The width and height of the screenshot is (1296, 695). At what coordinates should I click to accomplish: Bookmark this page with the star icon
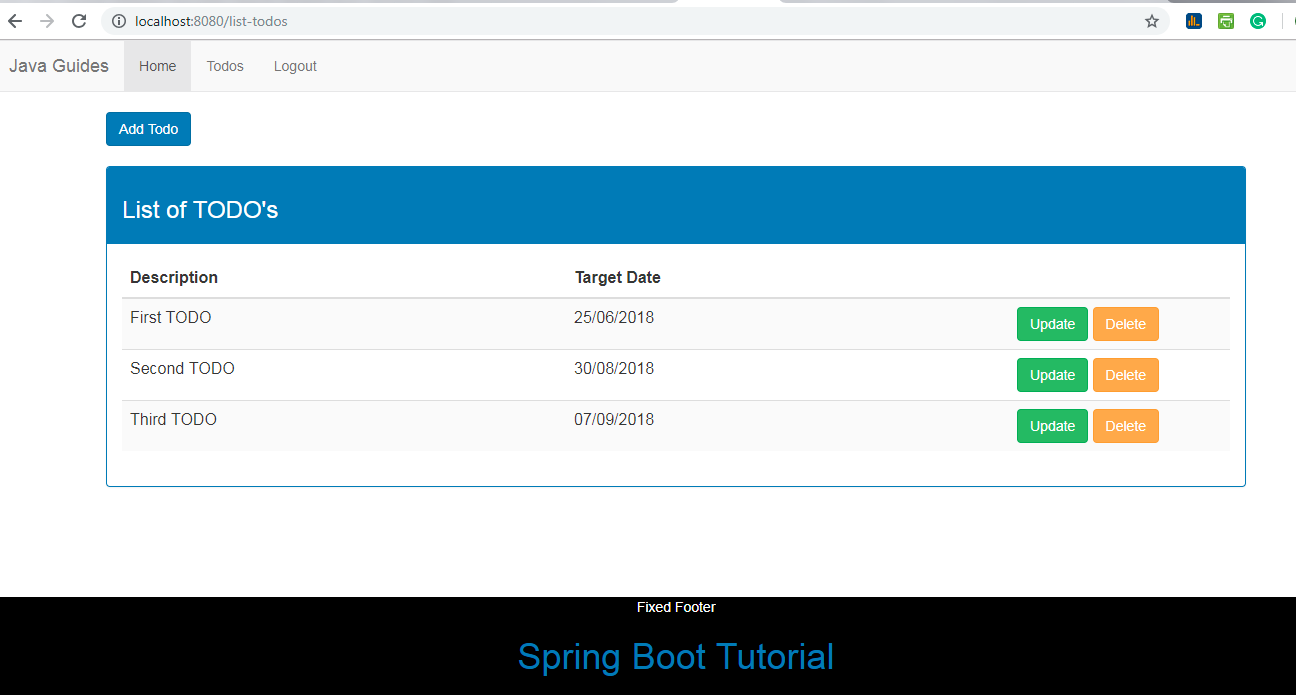tap(1152, 21)
